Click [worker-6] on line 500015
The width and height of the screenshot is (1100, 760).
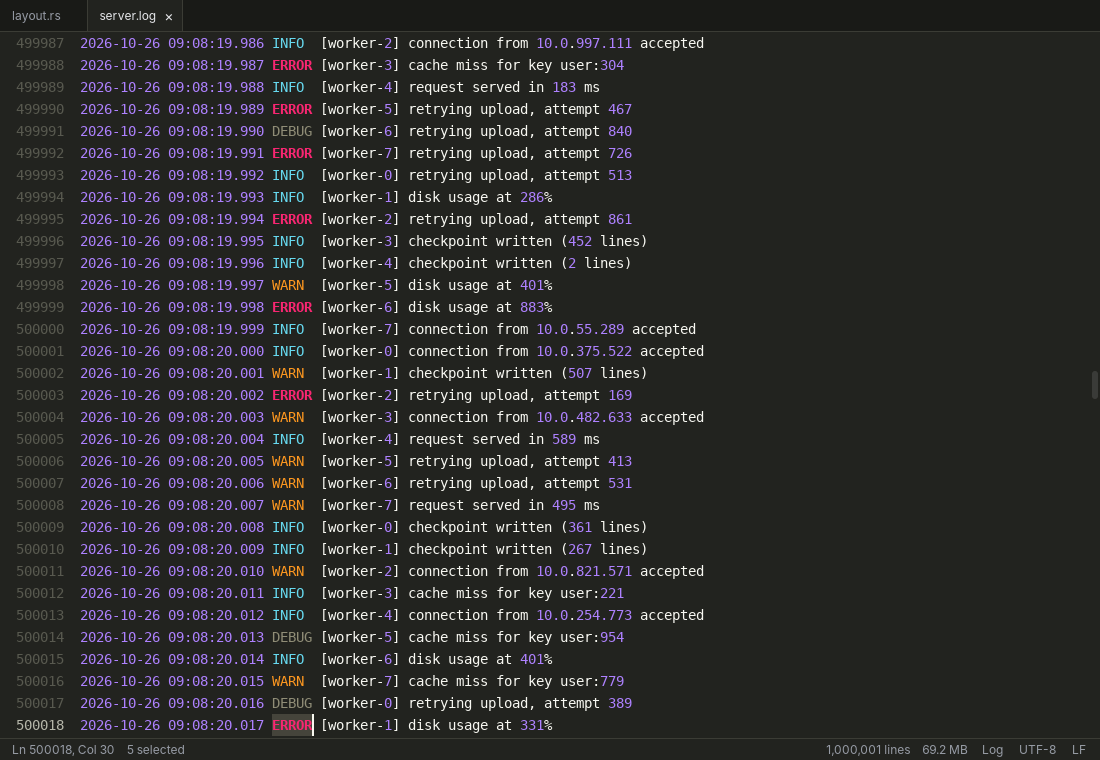[360, 659]
